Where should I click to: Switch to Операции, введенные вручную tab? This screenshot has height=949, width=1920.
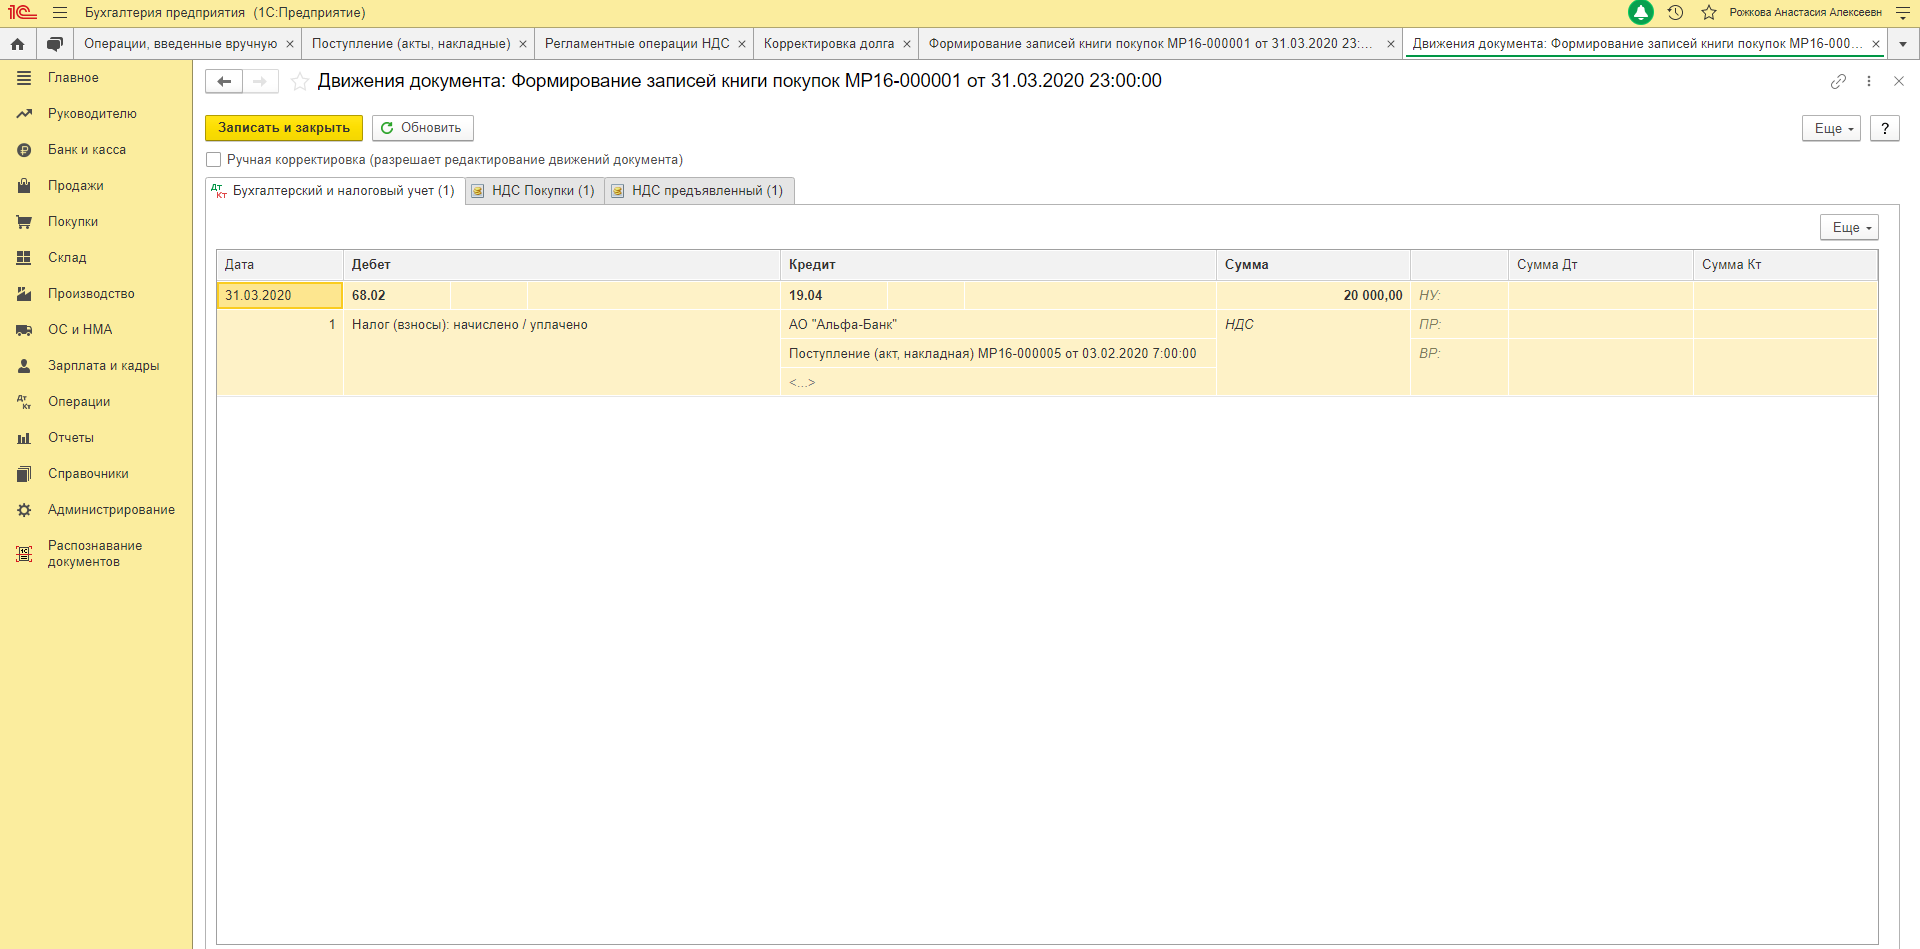coord(180,44)
